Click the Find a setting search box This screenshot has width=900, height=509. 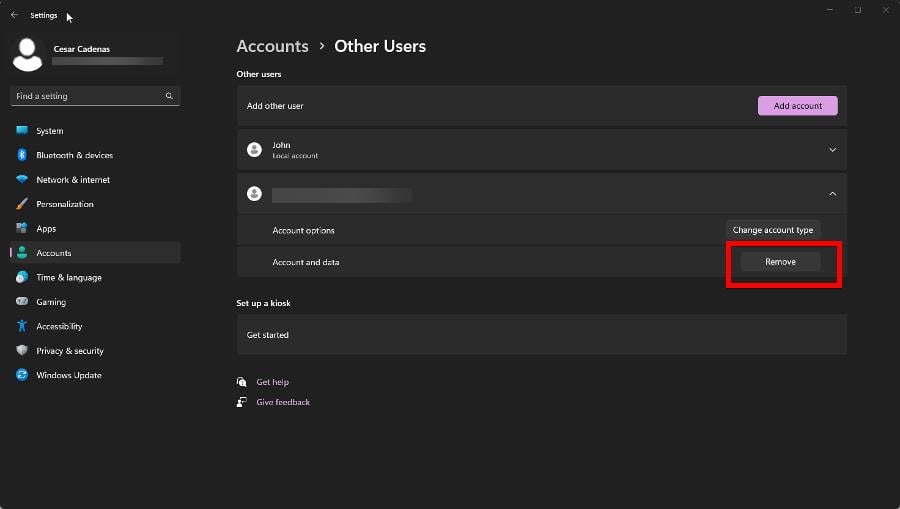click(x=88, y=96)
